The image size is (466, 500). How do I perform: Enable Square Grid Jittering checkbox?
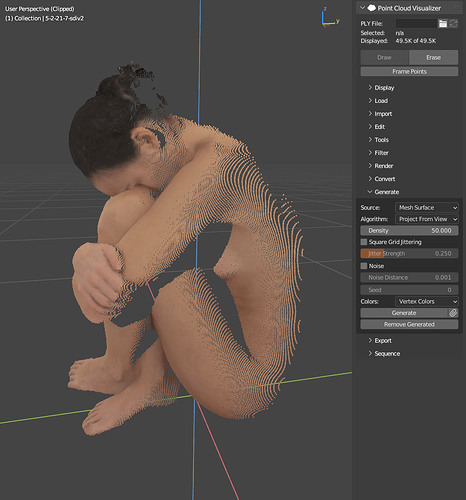click(x=364, y=242)
